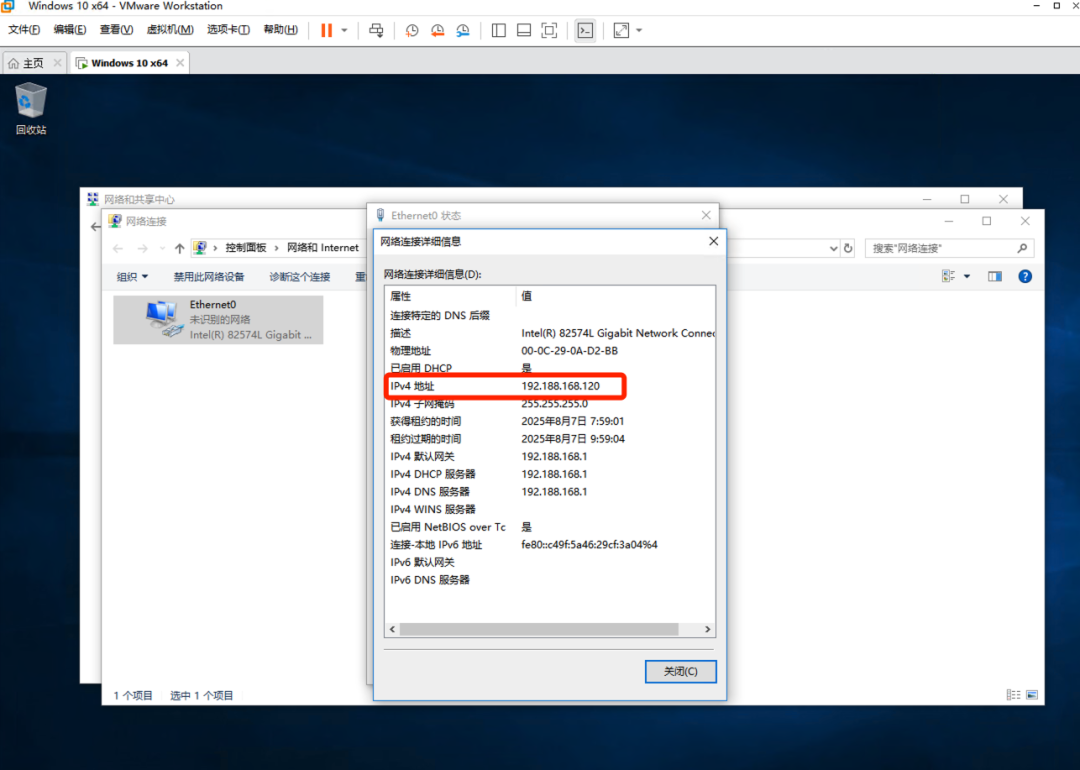Click the 属性 column header
This screenshot has width=1080, height=770.
coord(450,296)
